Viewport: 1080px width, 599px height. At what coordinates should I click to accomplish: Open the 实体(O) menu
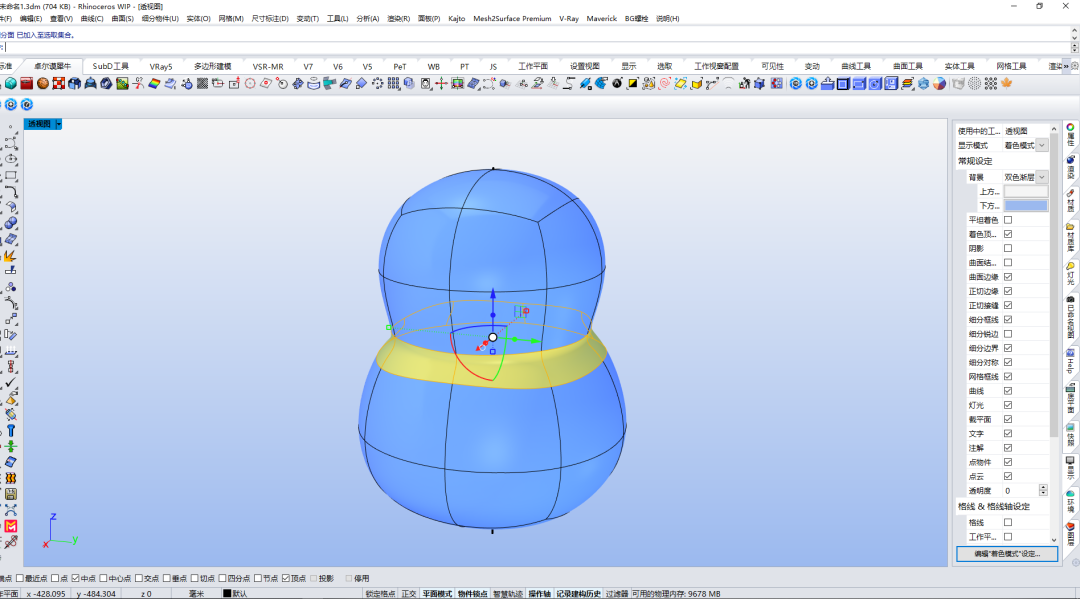(x=198, y=19)
